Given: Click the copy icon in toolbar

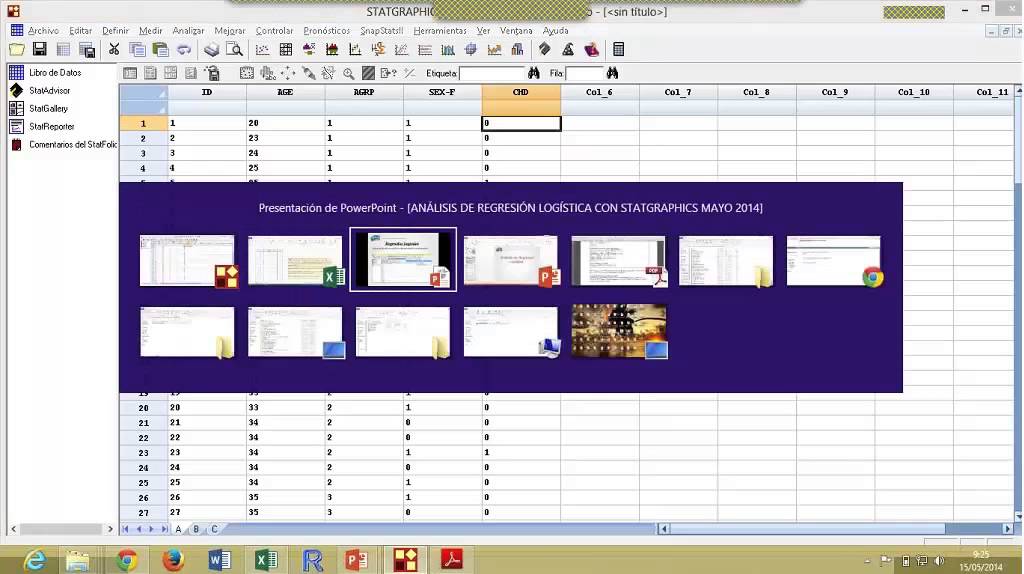Looking at the screenshot, I should tap(137, 50).
